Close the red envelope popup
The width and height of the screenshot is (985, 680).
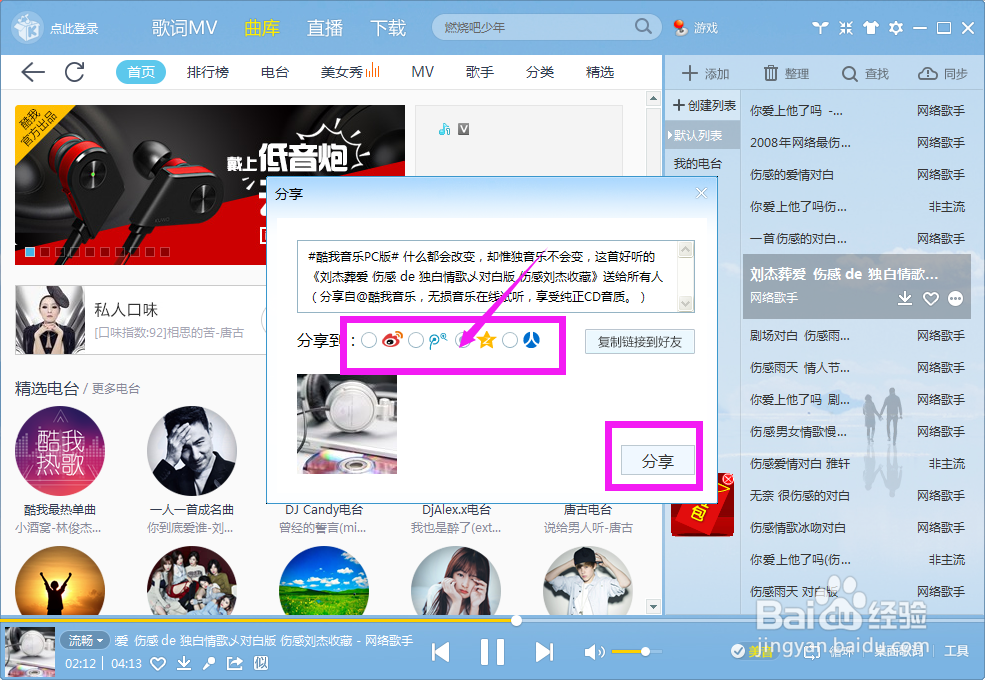click(x=727, y=480)
